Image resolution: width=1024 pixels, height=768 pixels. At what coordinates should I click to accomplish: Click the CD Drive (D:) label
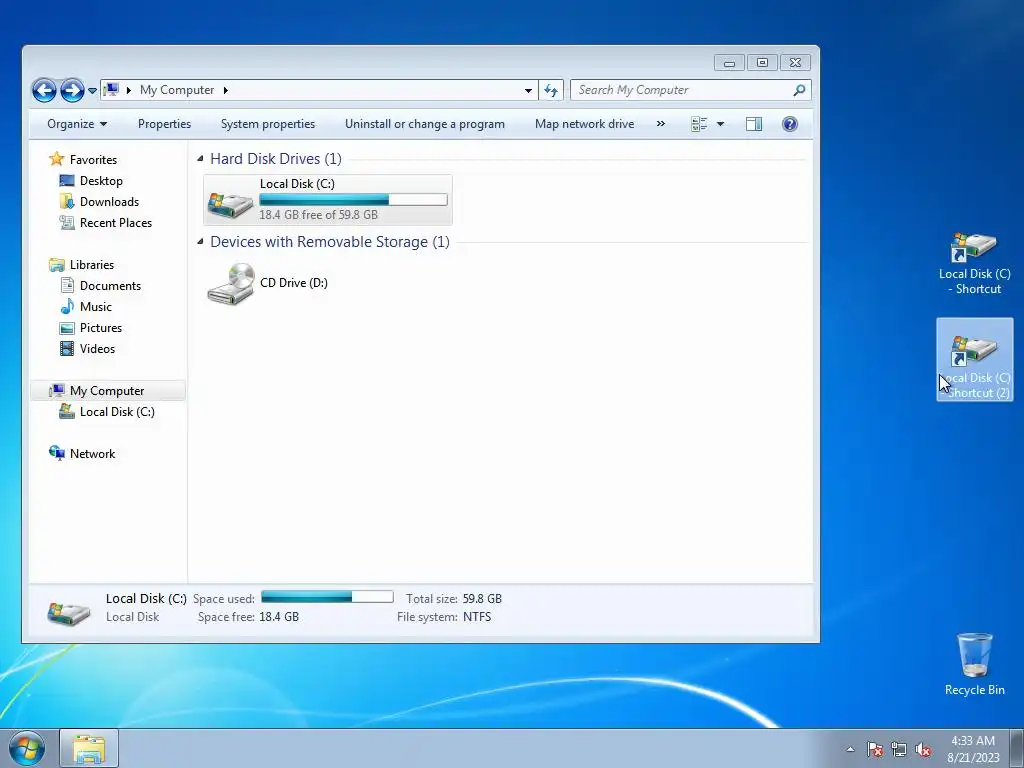pyautogui.click(x=294, y=283)
